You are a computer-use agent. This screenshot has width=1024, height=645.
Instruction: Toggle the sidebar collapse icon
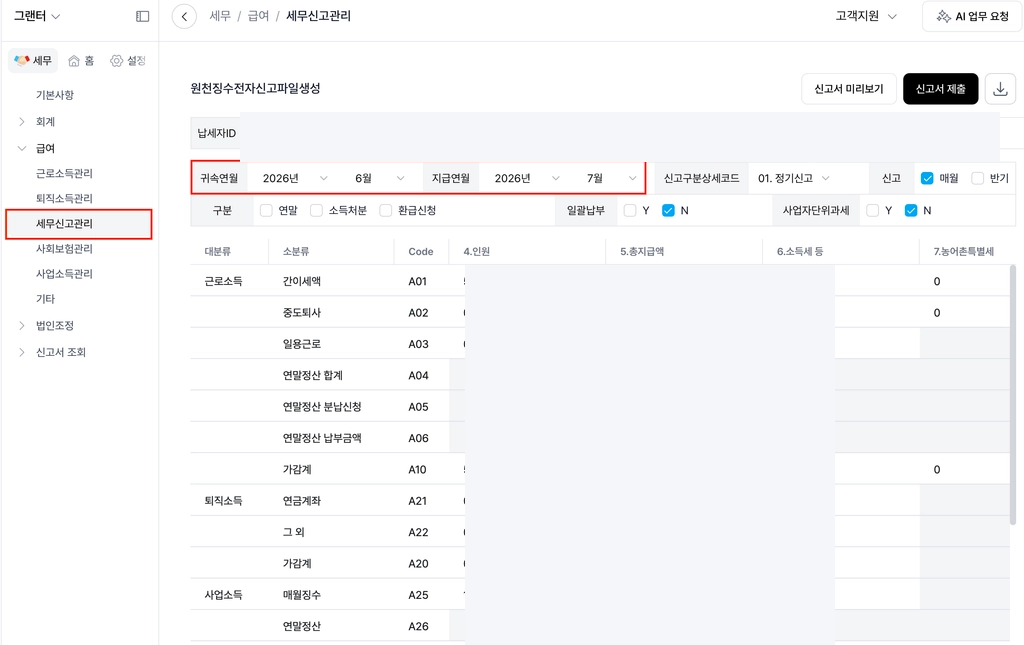[142, 16]
